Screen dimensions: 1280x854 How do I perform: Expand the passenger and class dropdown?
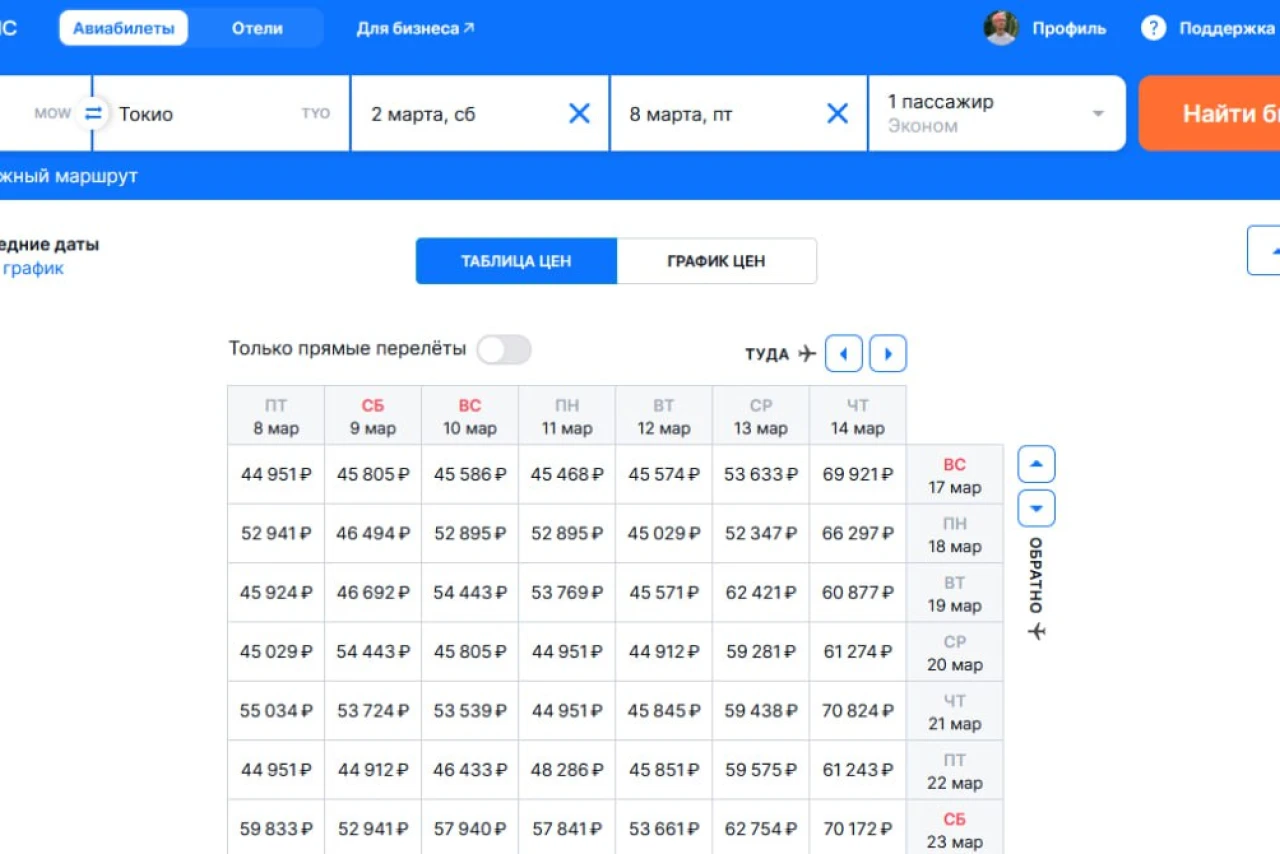pos(997,113)
